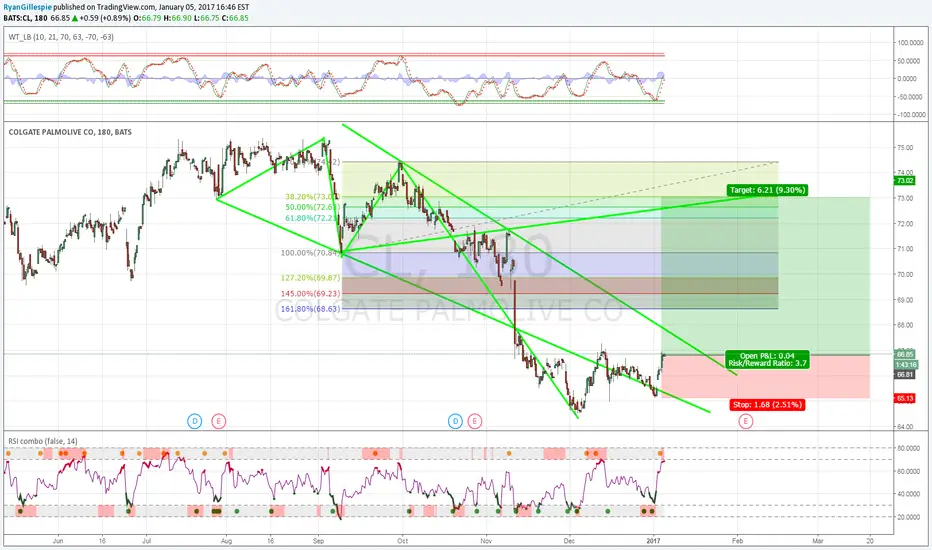Image resolution: width=932 pixels, height=550 pixels.
Task: Click the 100.00%(70.84) Fibonacci level label
Action: click(310, 253)
